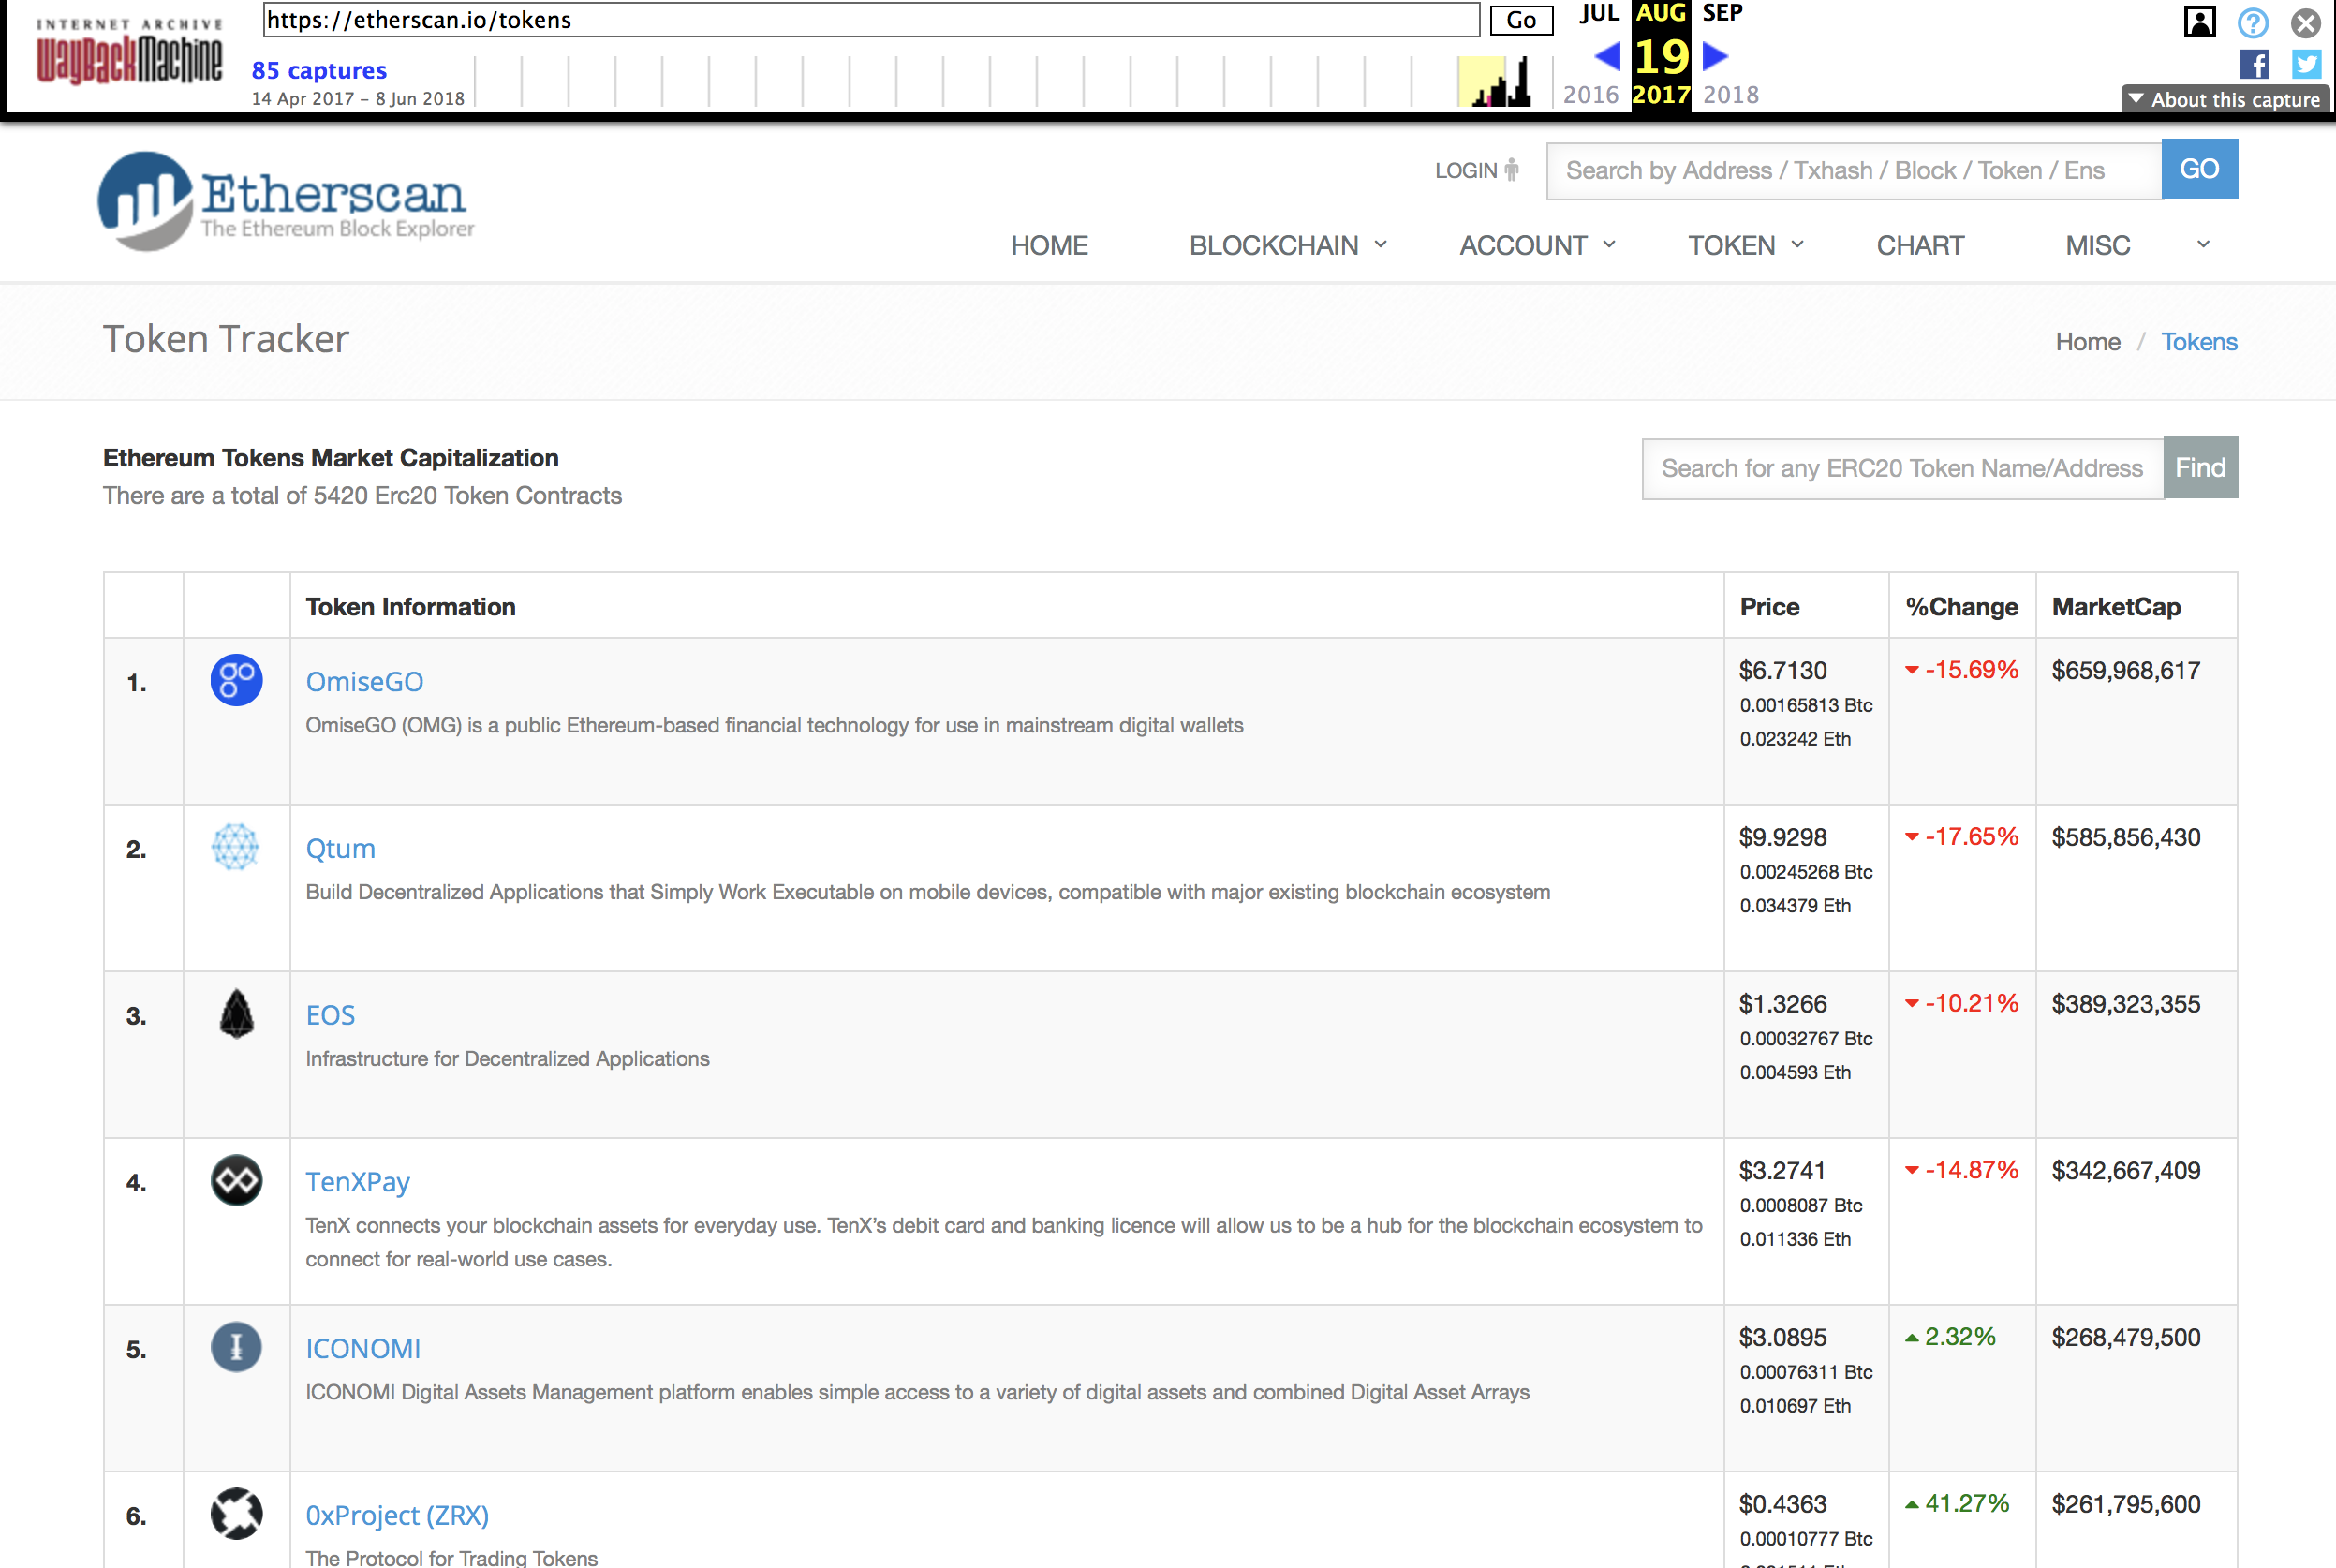
Task: Focus the ERC20 token name search field
Action: point(1902,468)
